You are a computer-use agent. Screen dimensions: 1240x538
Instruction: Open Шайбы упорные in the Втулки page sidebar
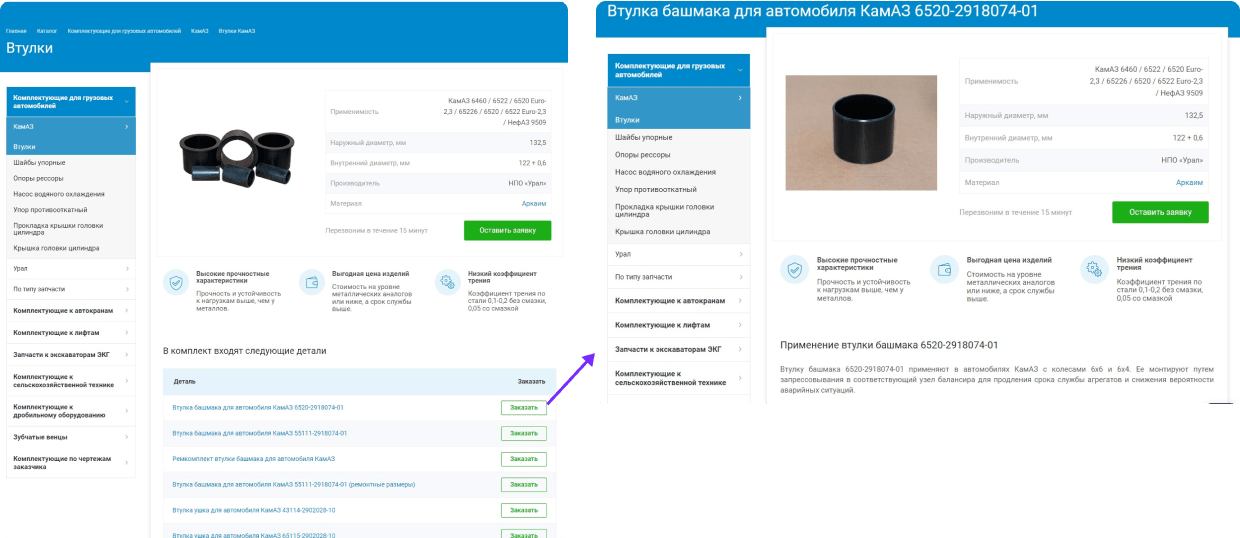[40, 162]
